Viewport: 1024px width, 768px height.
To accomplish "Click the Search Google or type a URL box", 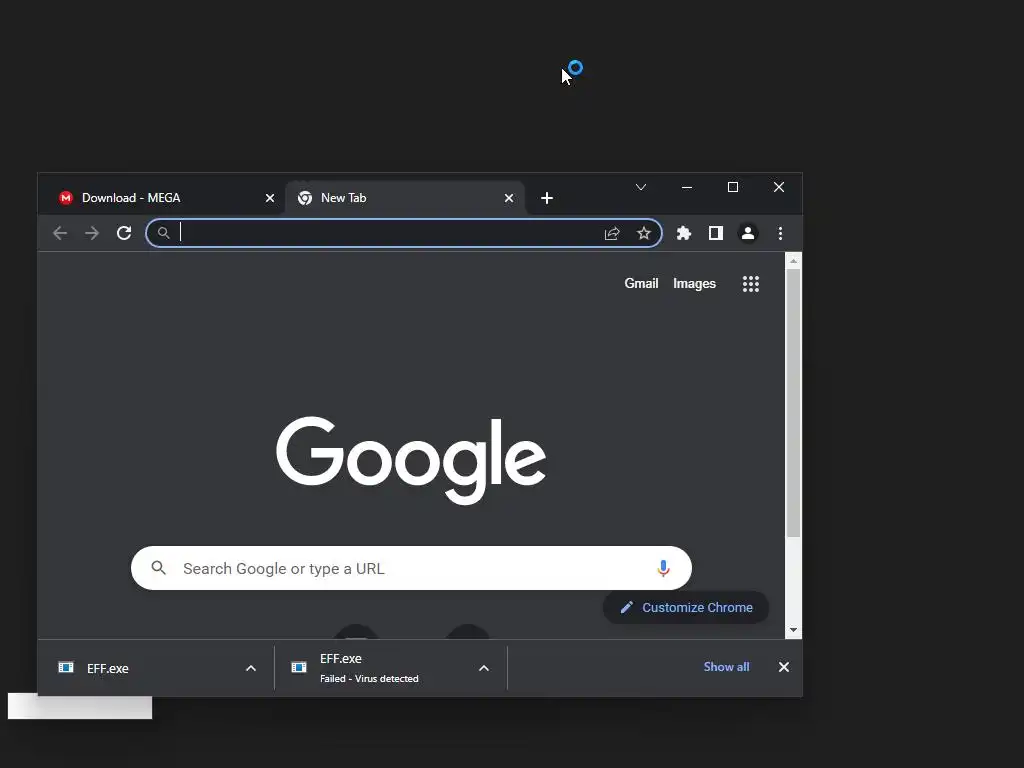I will click(x=411, y=568).
